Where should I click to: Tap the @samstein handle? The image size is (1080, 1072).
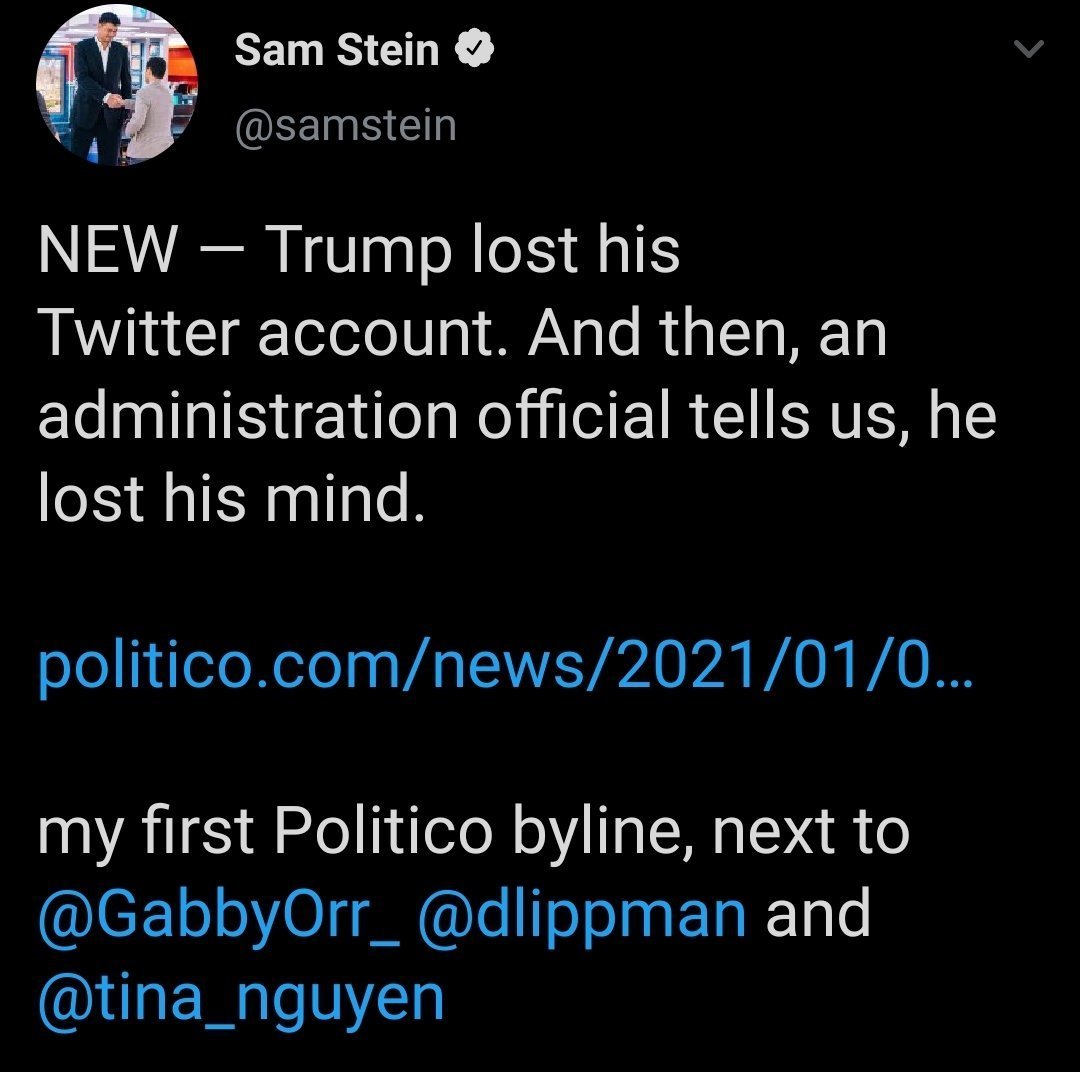[345, 125]
